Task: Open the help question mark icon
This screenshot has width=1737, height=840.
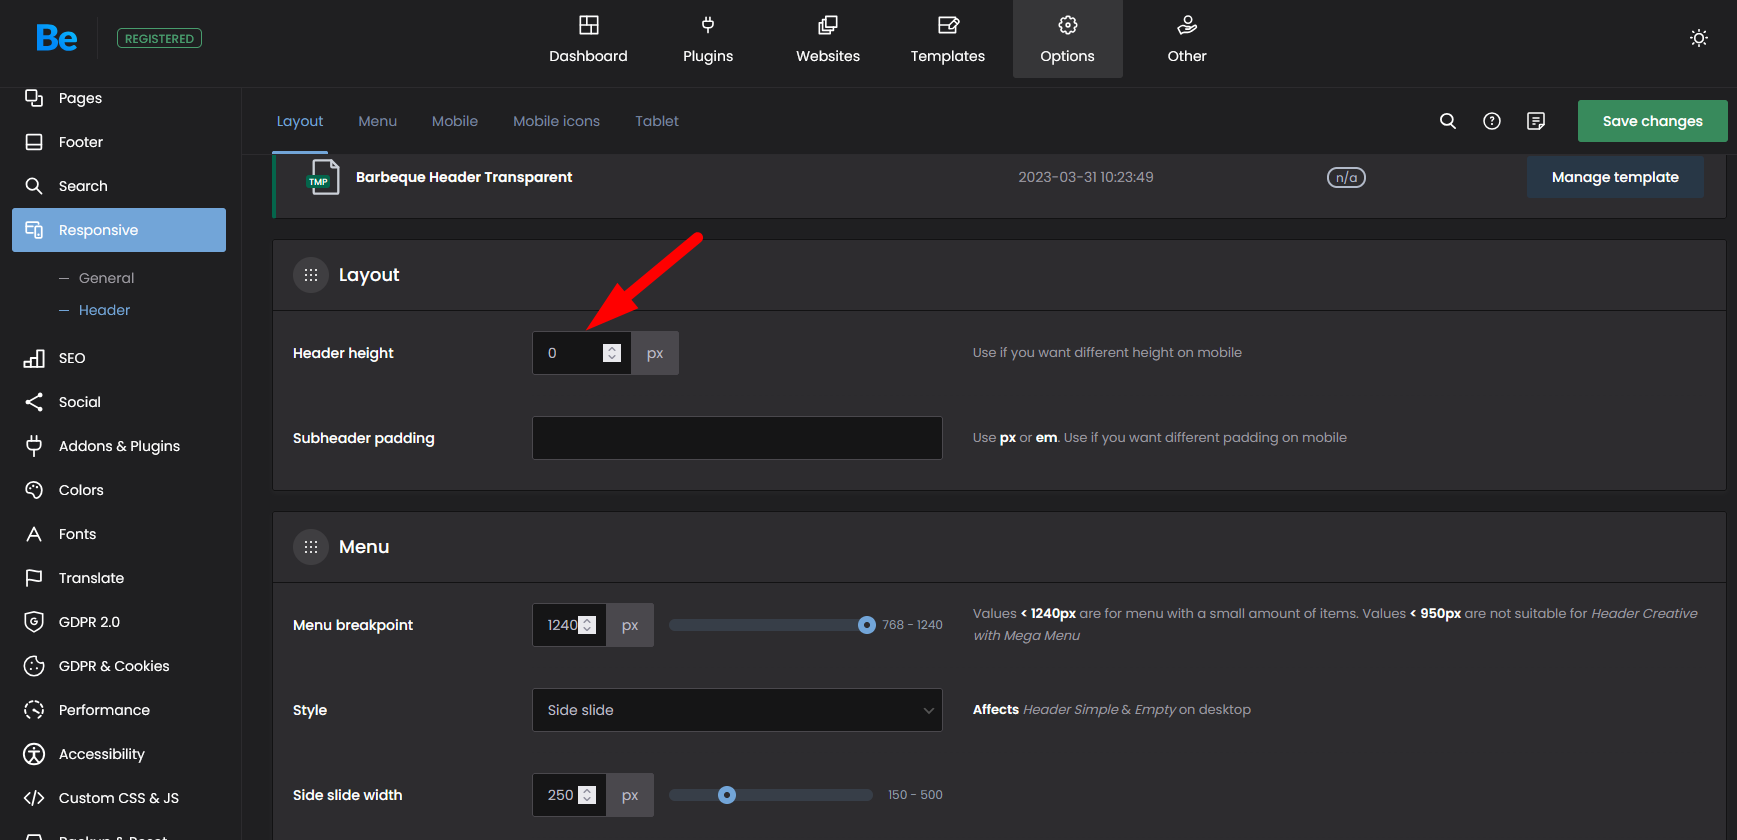Action: 1491,121
